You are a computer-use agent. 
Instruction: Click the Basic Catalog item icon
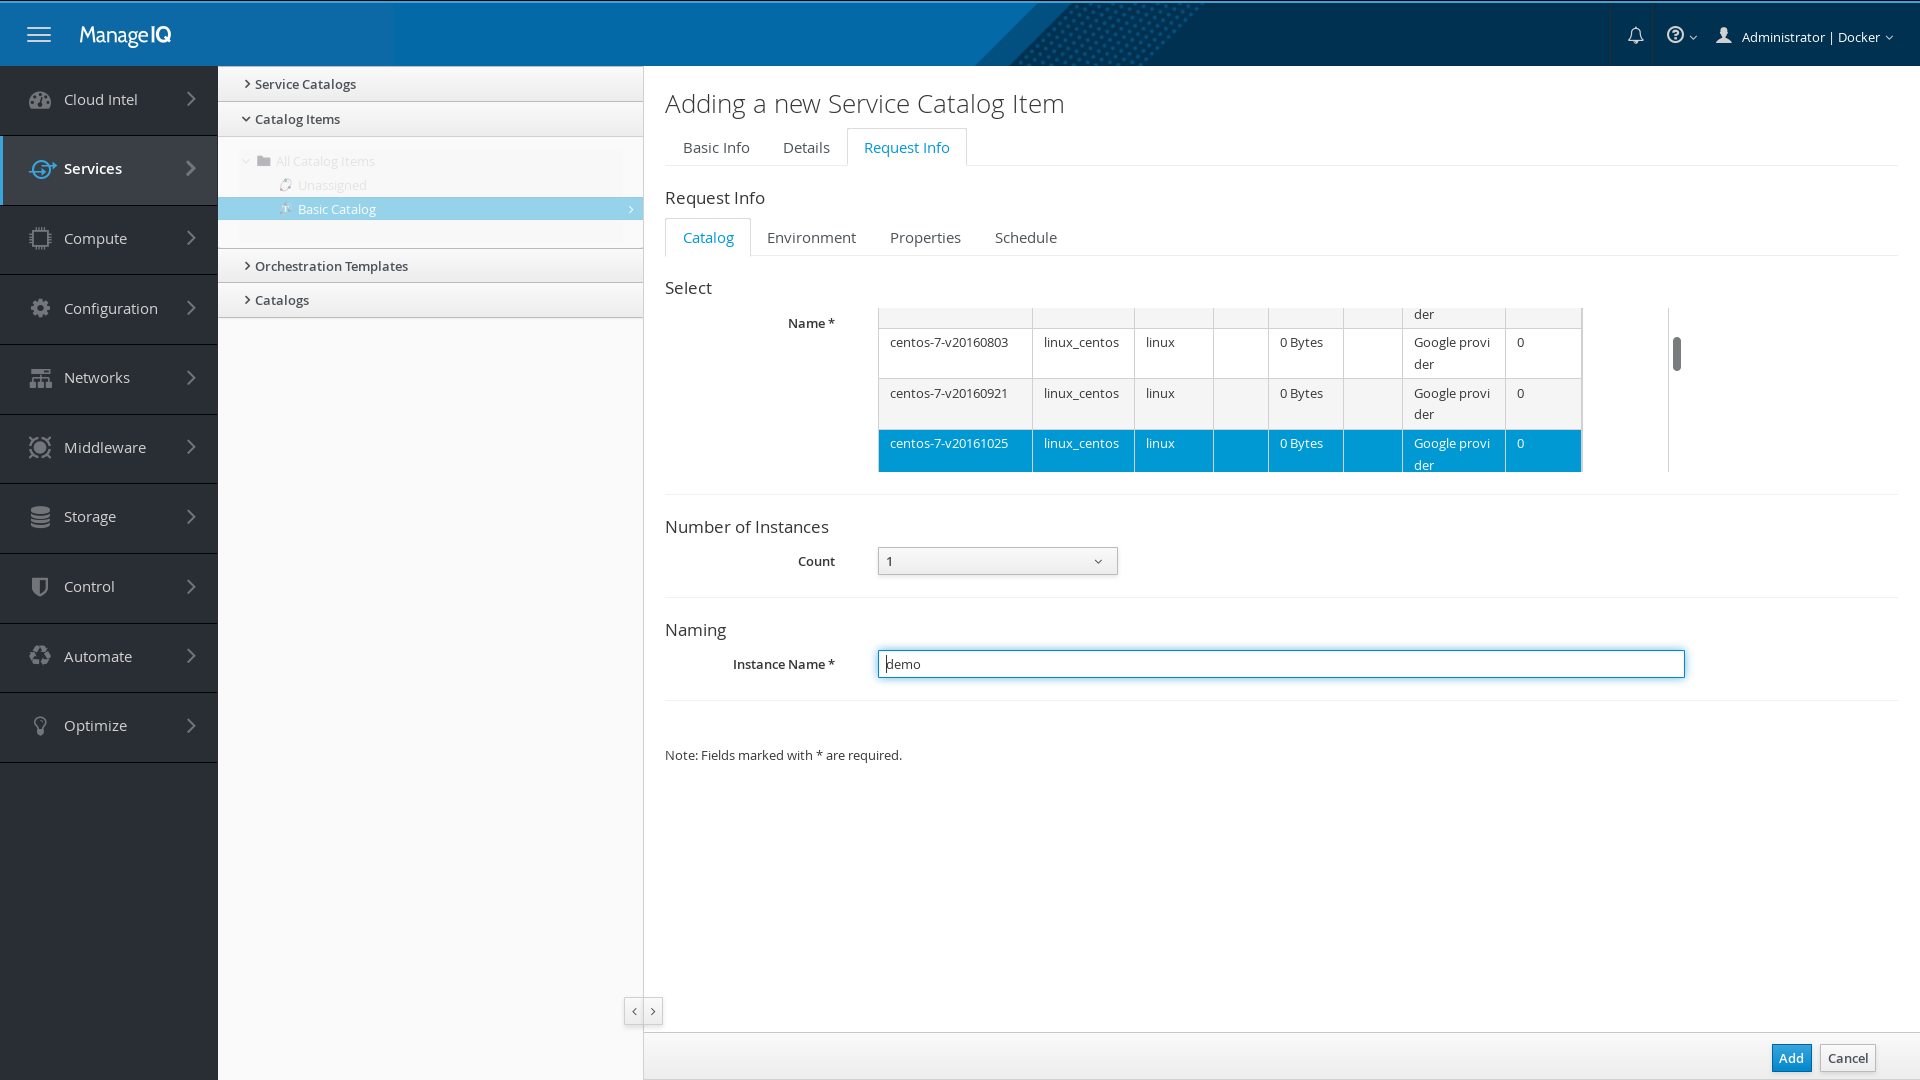[286, 209]
